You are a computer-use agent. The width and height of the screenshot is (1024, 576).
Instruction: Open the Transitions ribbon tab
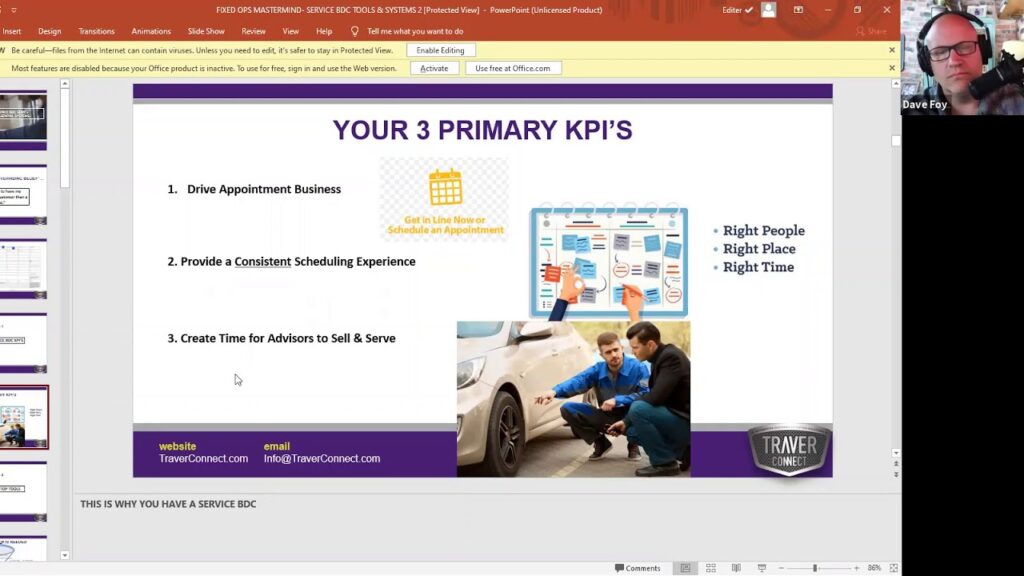pyautogui.click(x=96, y=31)
